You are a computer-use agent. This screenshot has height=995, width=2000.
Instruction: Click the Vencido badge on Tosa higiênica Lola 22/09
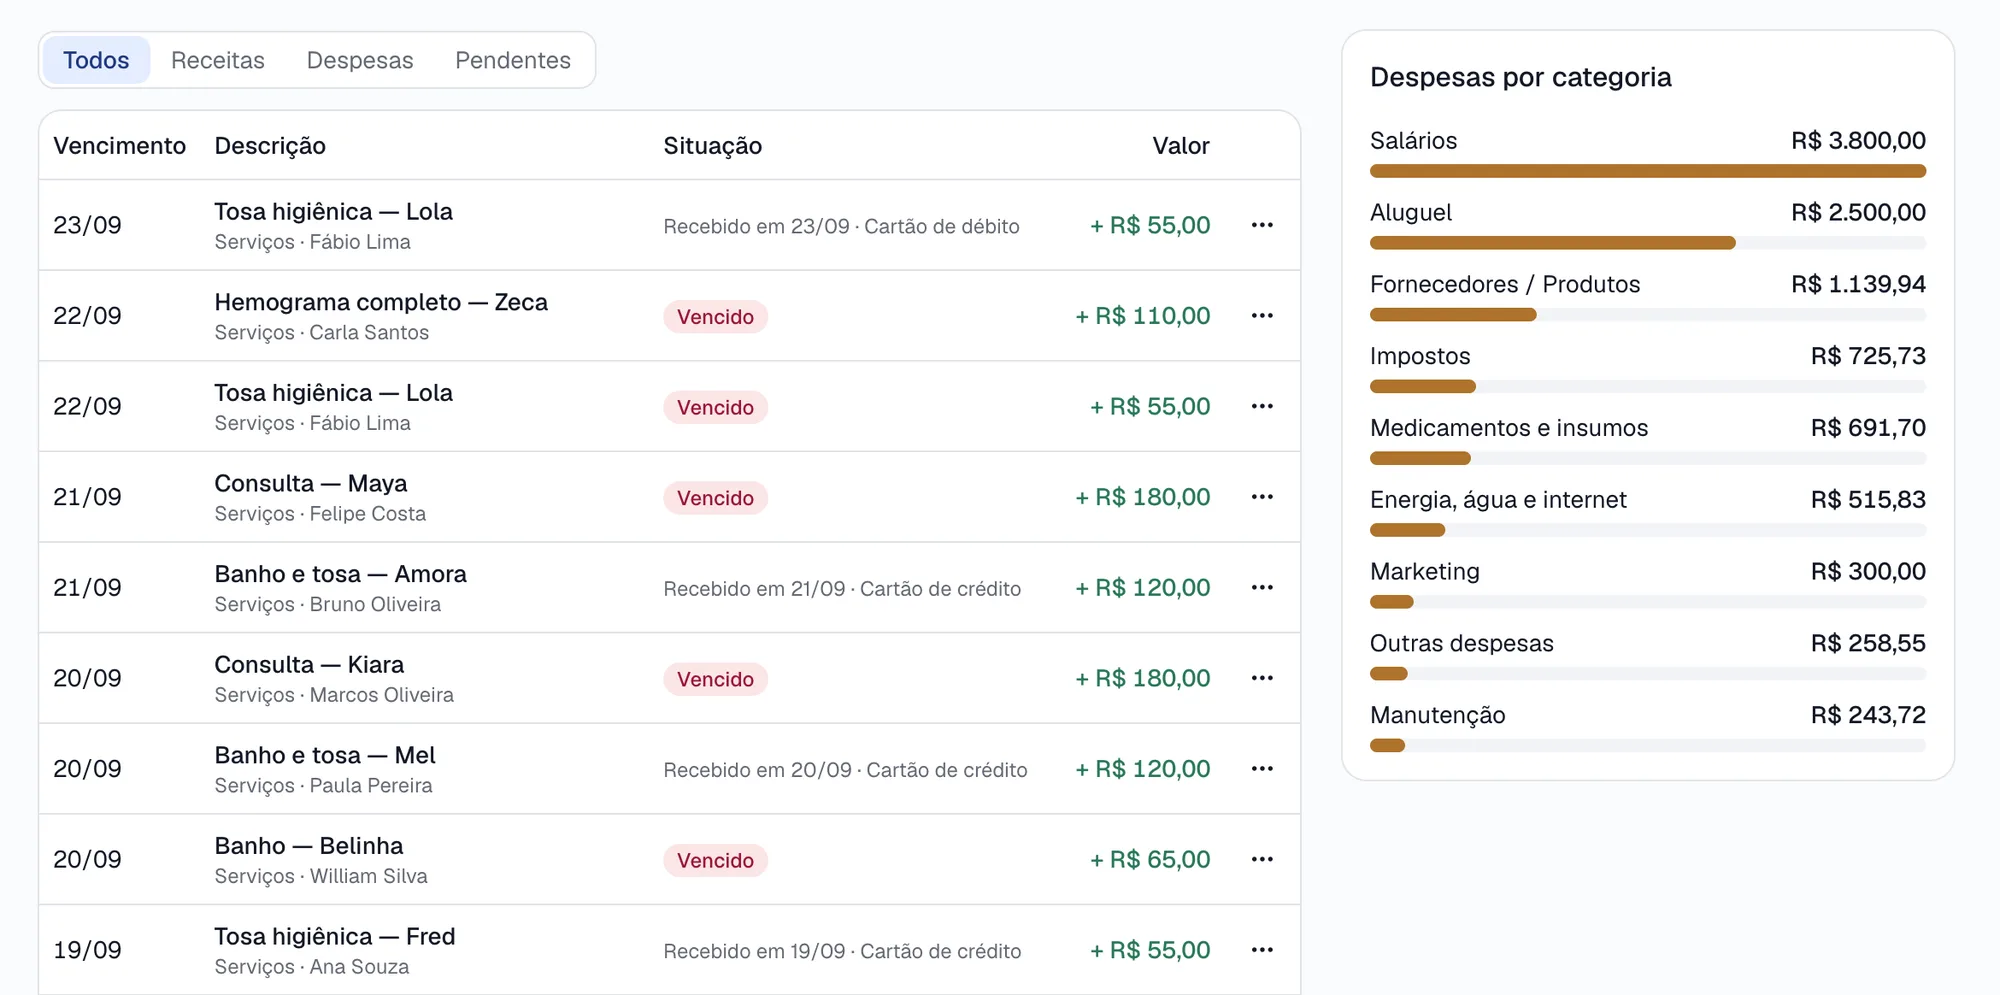(716, 407)
